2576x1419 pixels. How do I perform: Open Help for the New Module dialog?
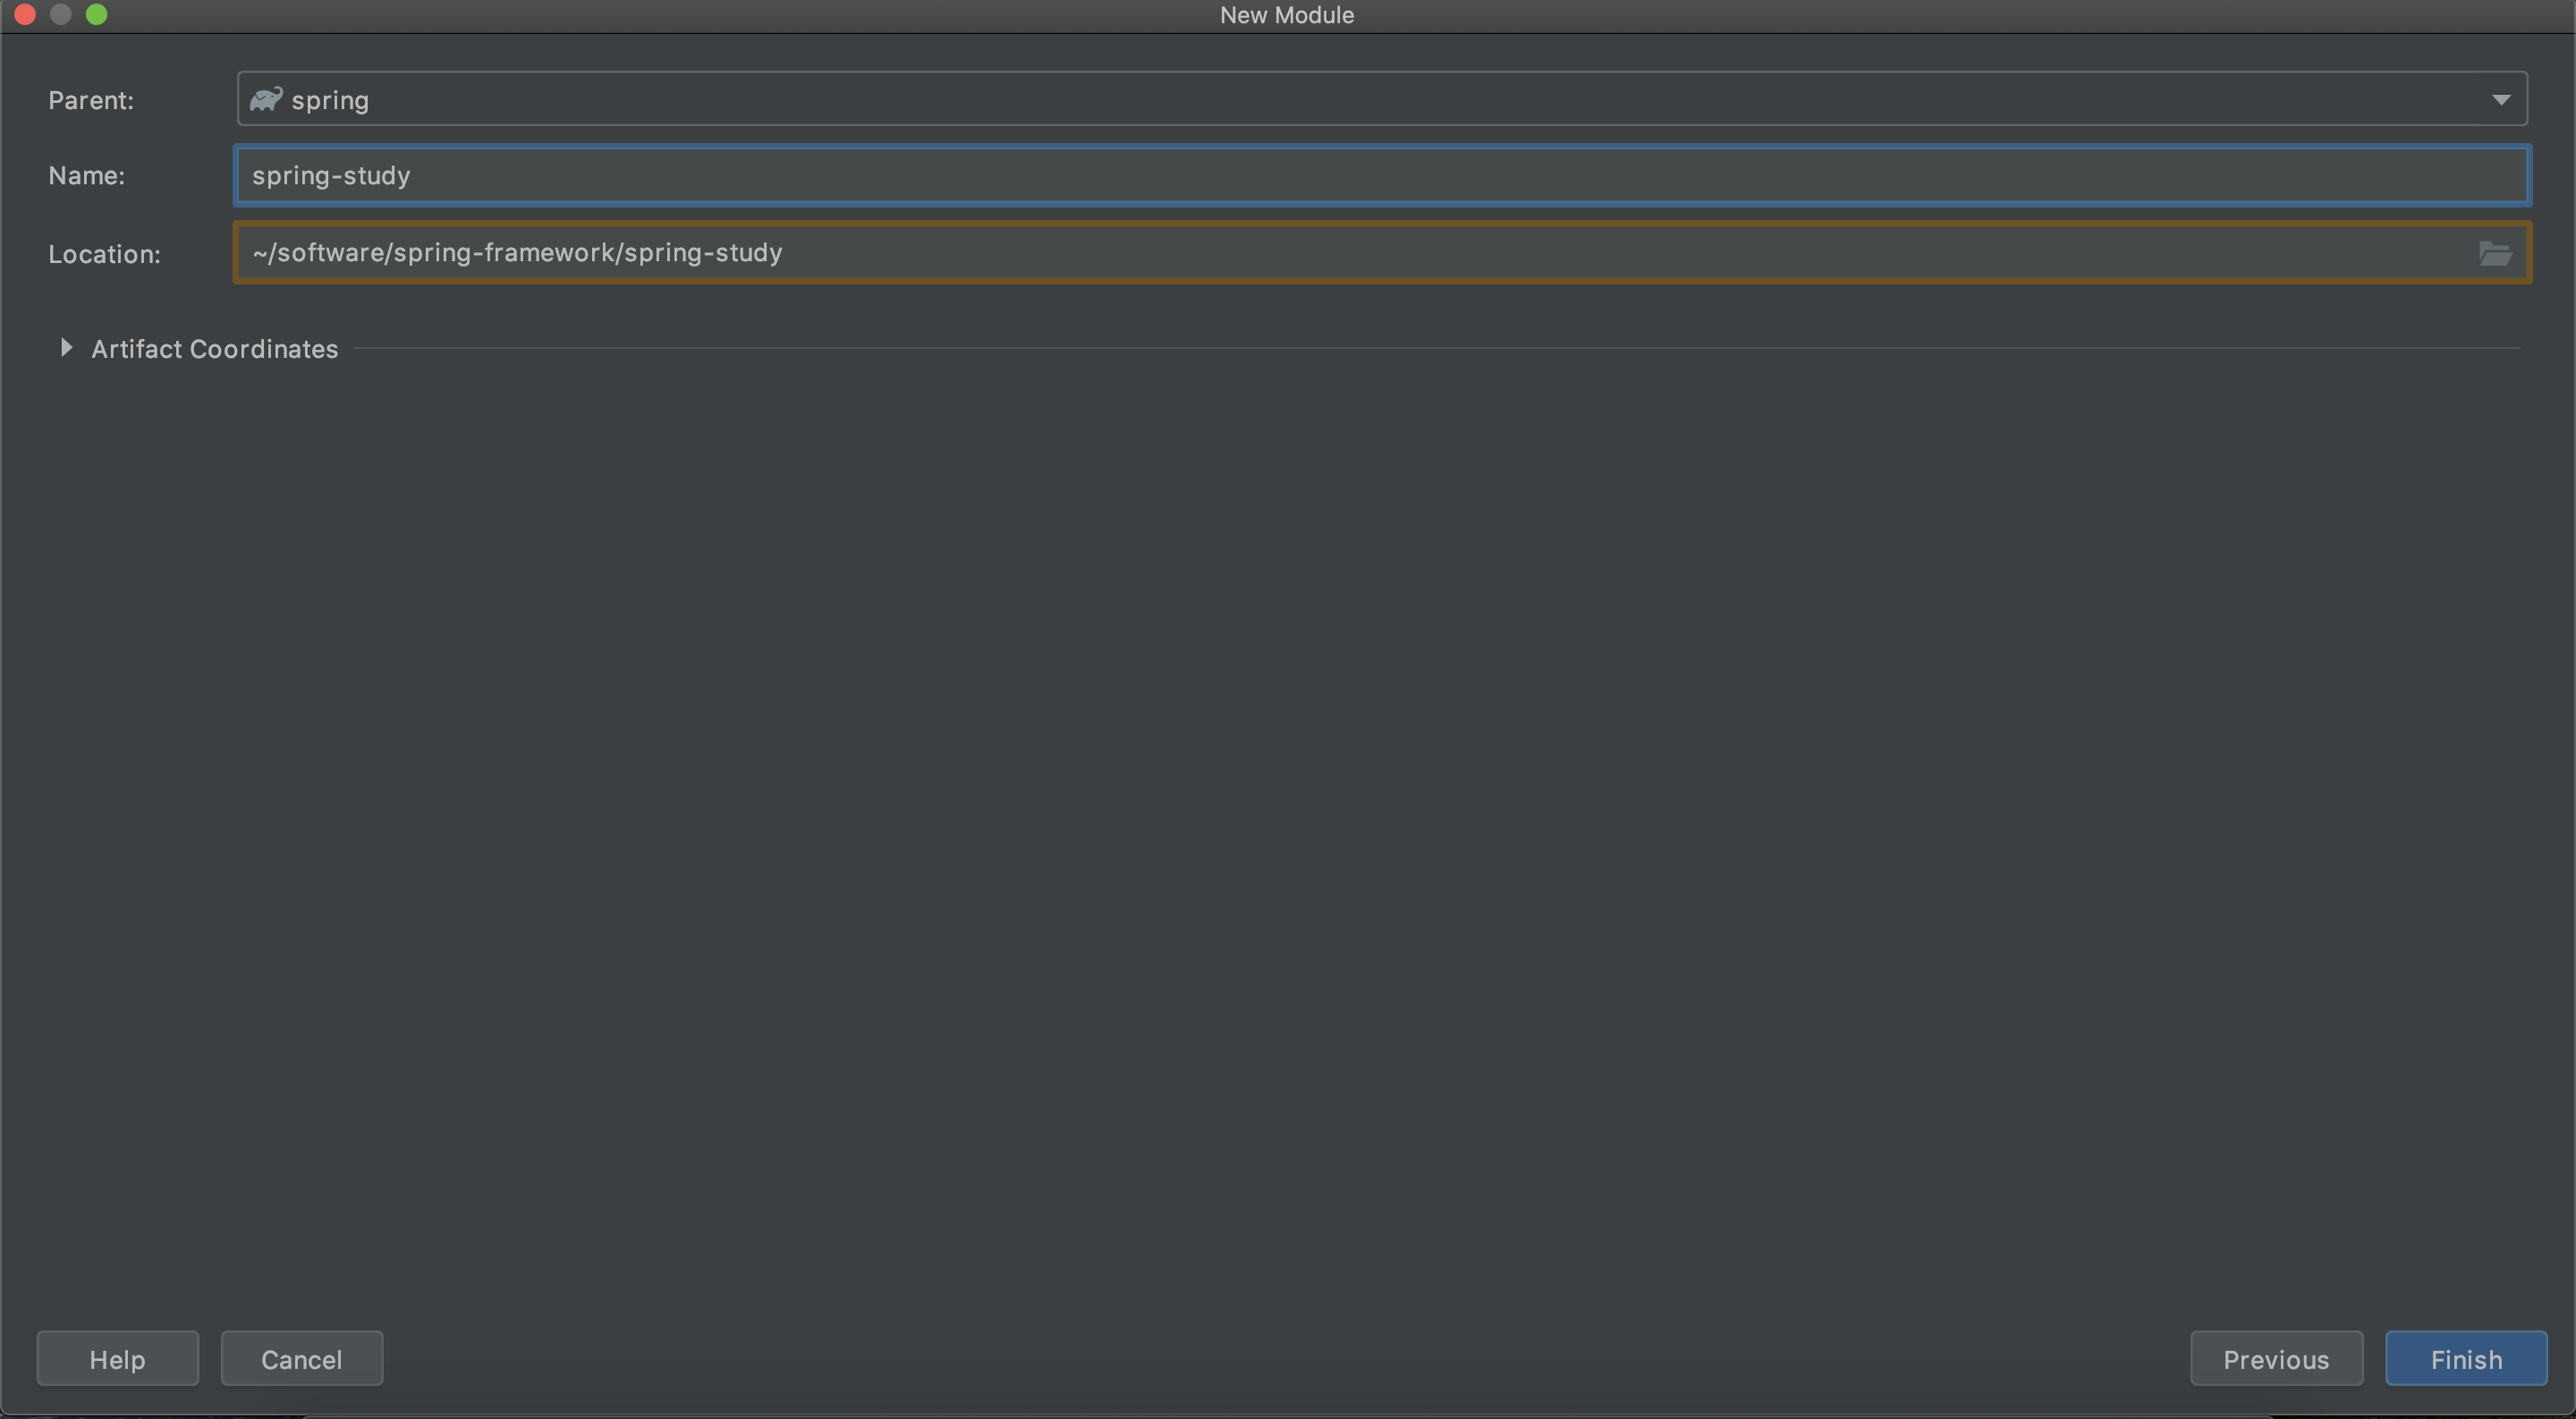pyautogui.click(x=118, y=1358)
